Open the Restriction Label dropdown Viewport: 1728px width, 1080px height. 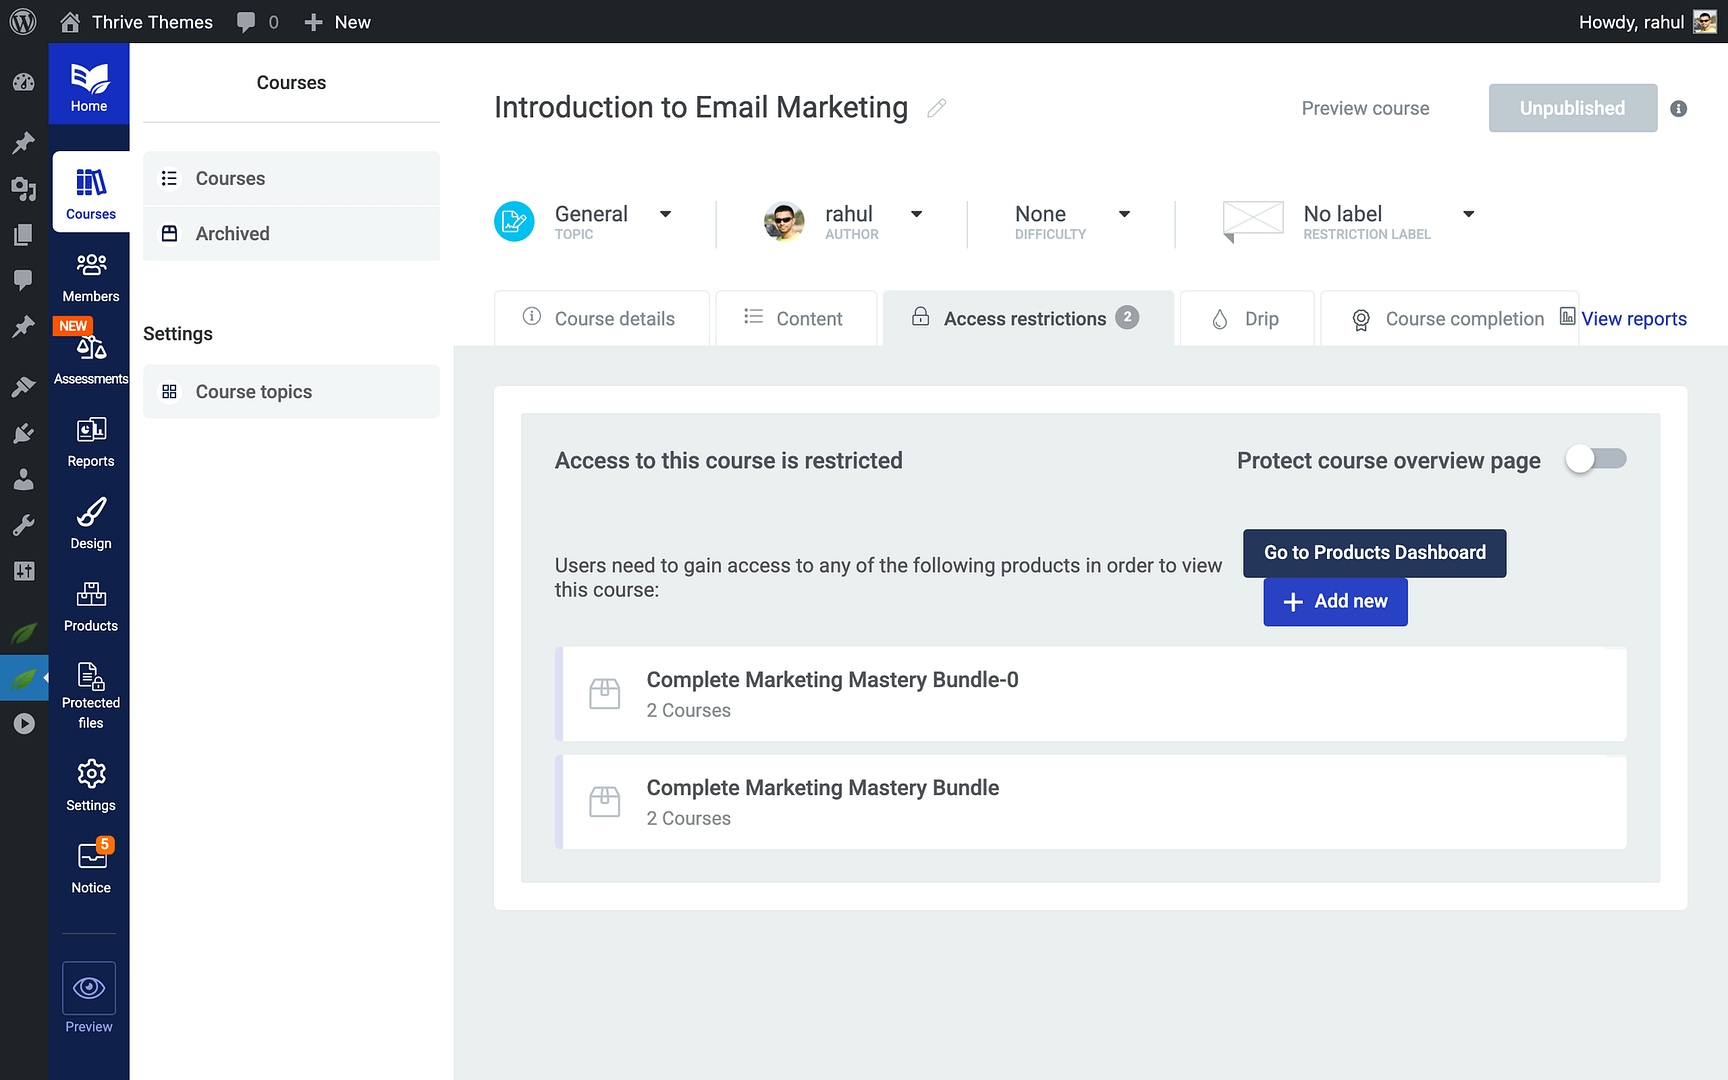tap(1468, 214)
